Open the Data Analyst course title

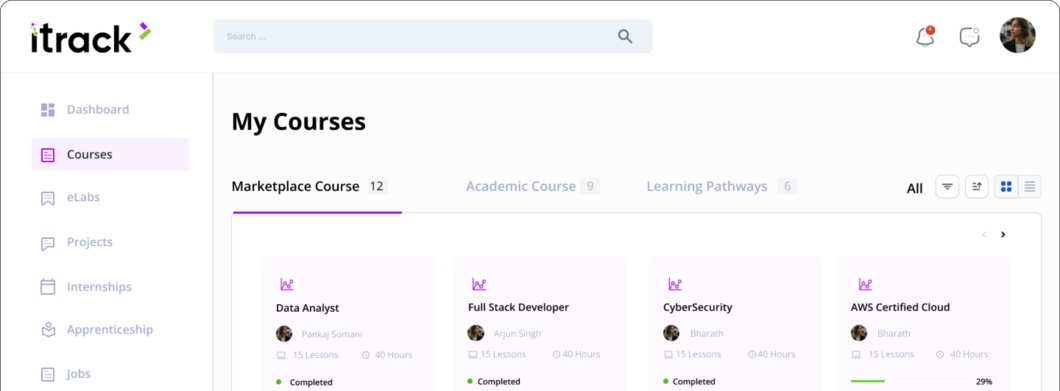(308, 308)
